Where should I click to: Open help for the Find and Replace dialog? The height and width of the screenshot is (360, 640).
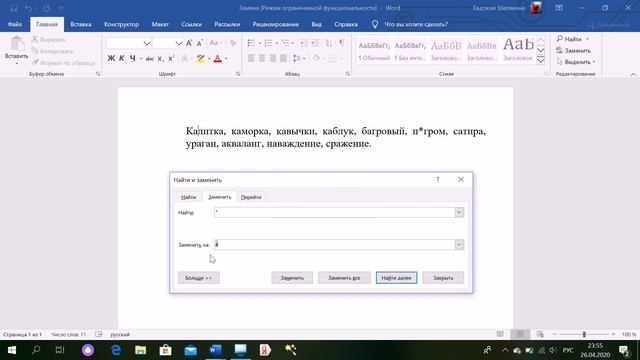point(438,180)
